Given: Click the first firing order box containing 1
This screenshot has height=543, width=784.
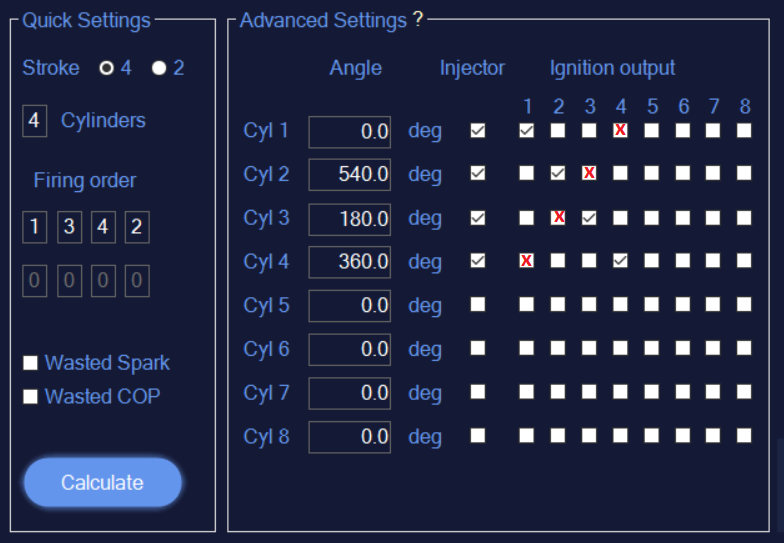Looking at the screenshot, I should (x=34, y=227).
